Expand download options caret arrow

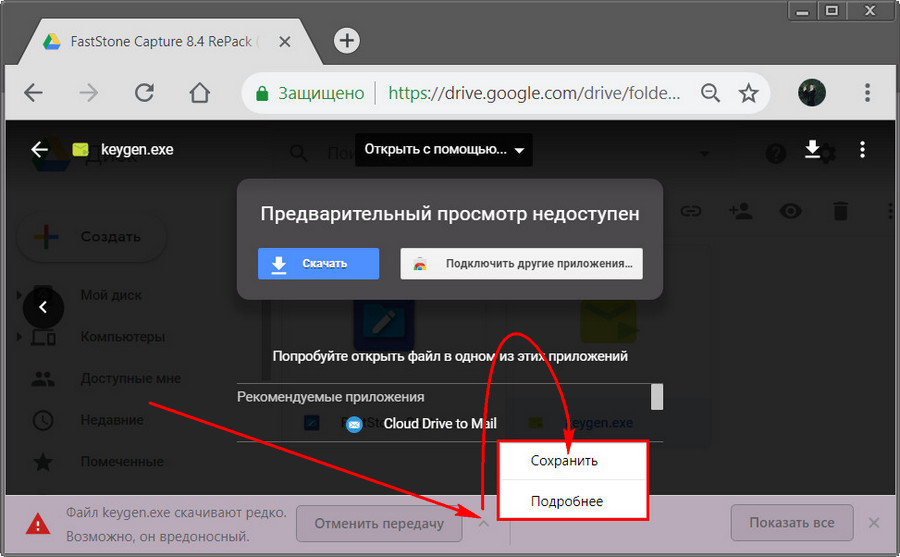(x=483, y=523)
